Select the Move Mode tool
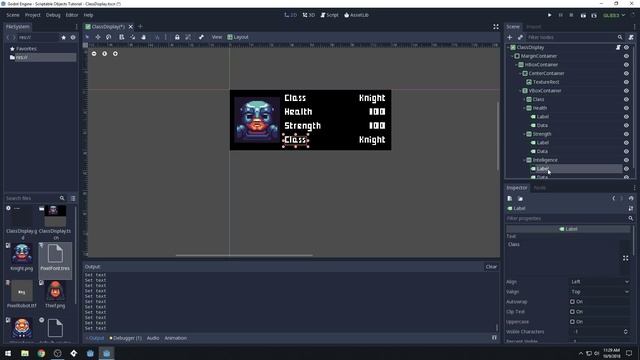This screenshot has width=640, height=360. coord(98,37)
